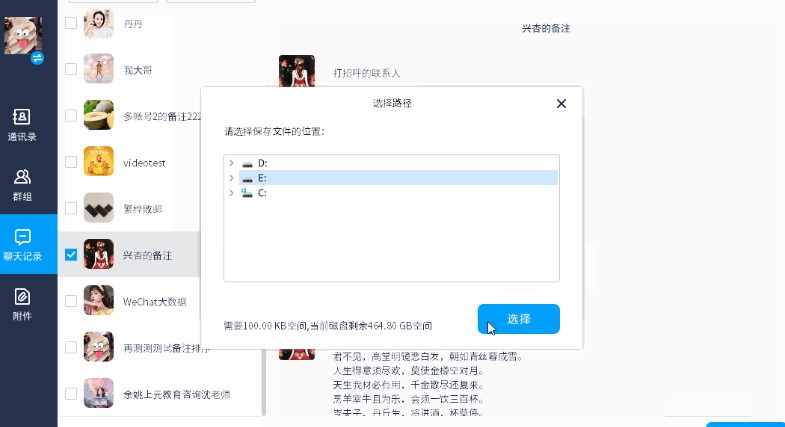The width and height of the screenshot is (785, 427).
Task: Select the C: system drive icon
Action: 247,193
